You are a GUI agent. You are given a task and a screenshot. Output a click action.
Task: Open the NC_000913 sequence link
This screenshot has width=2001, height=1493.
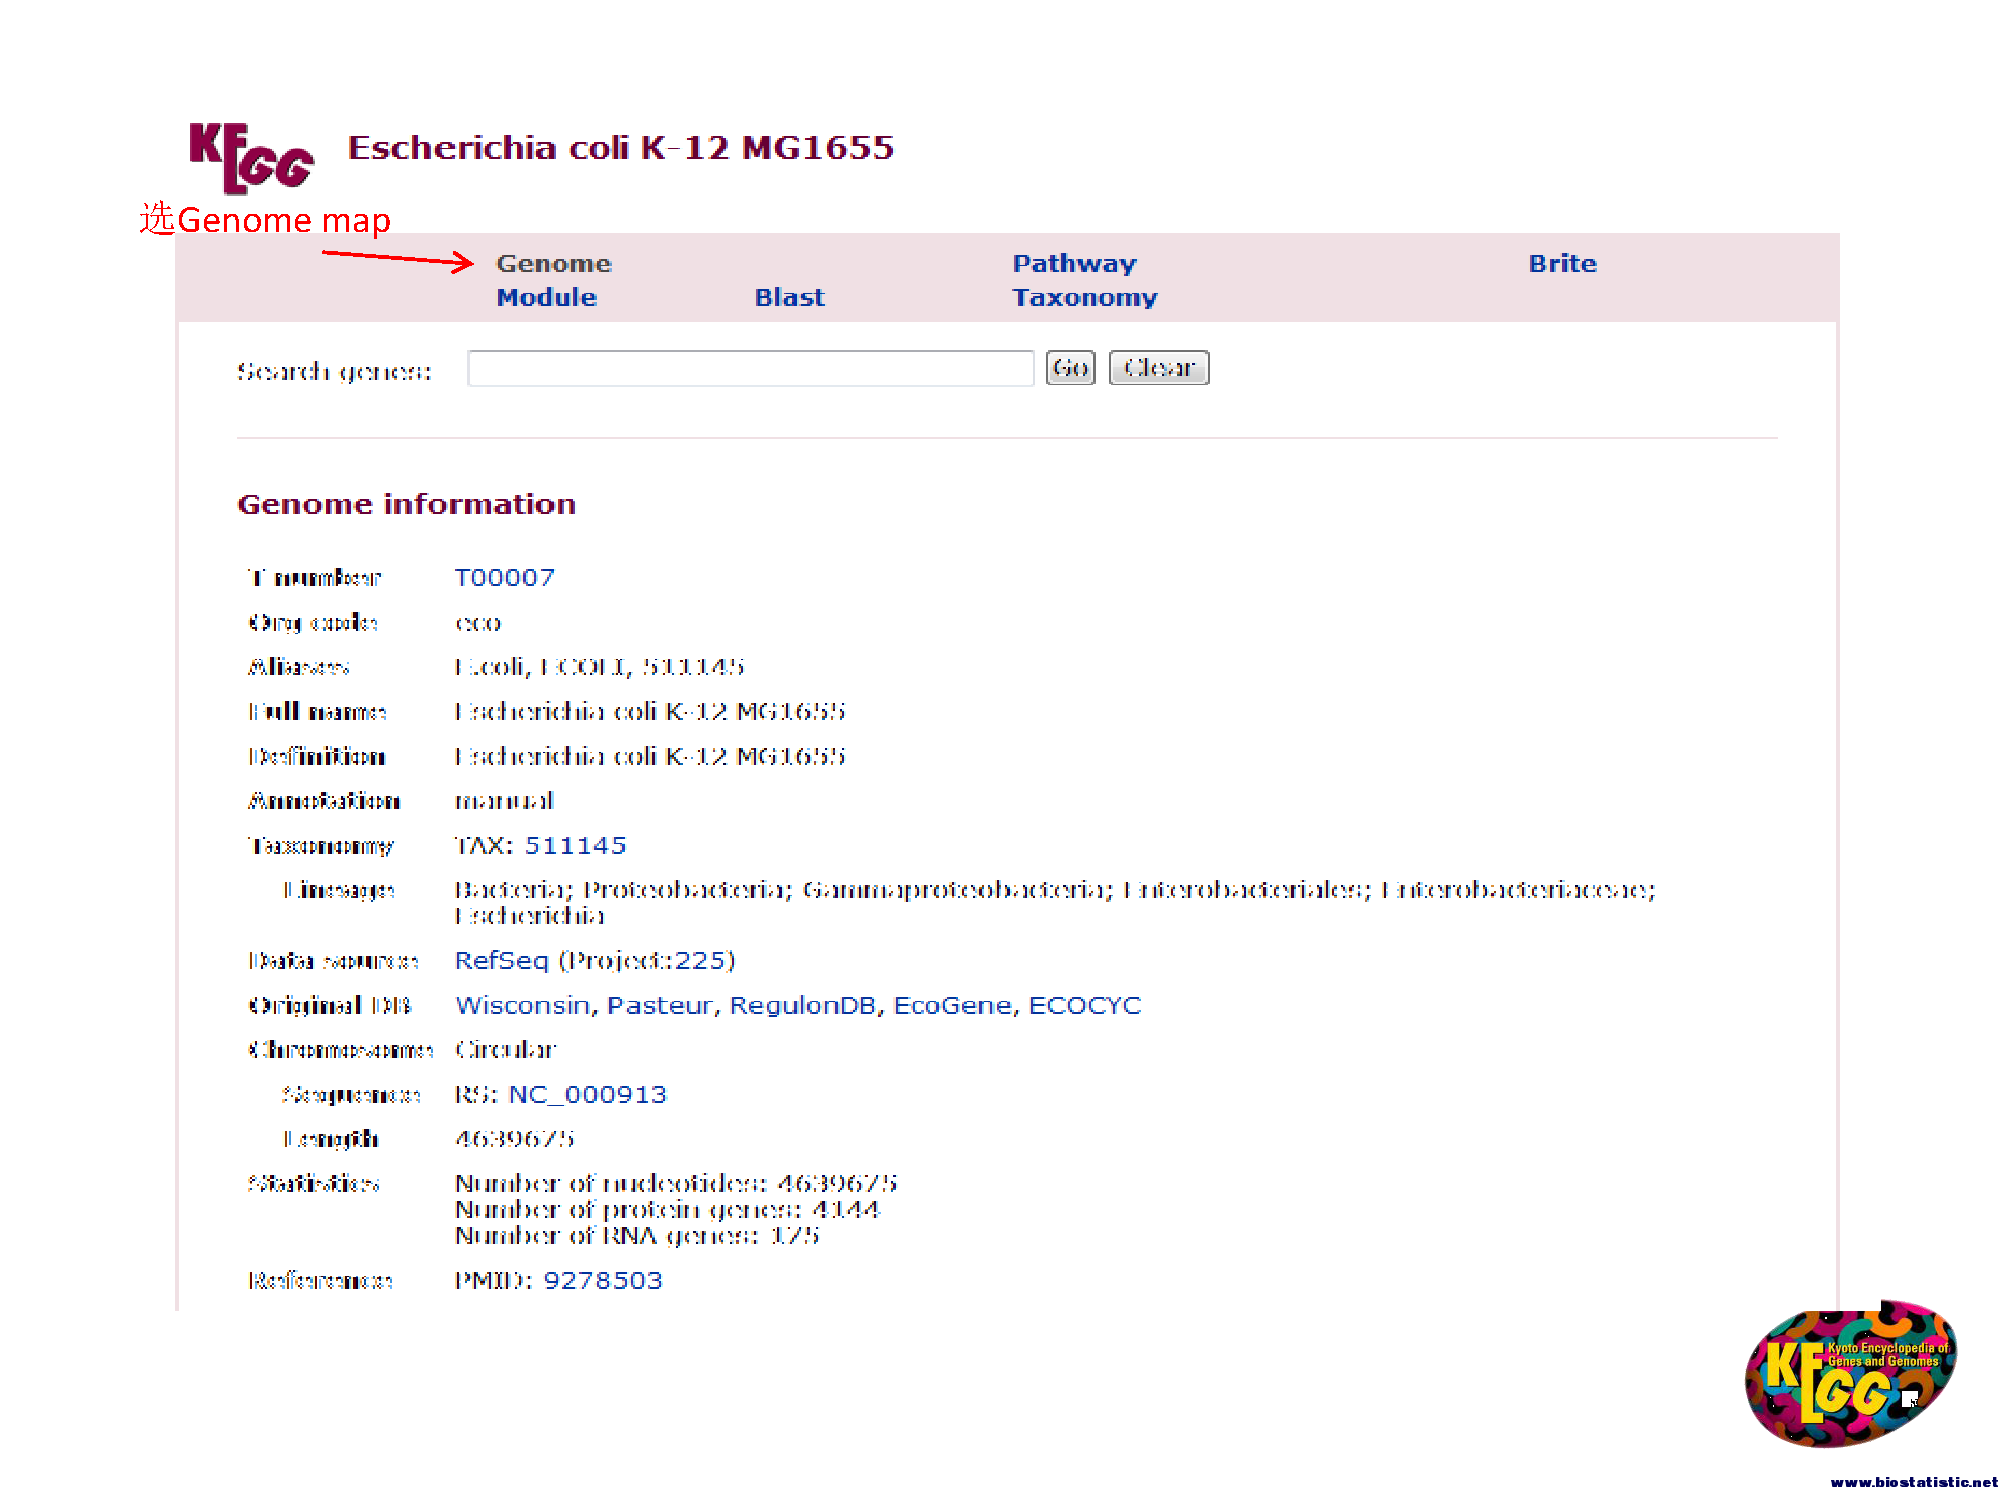pos(588,1095)
